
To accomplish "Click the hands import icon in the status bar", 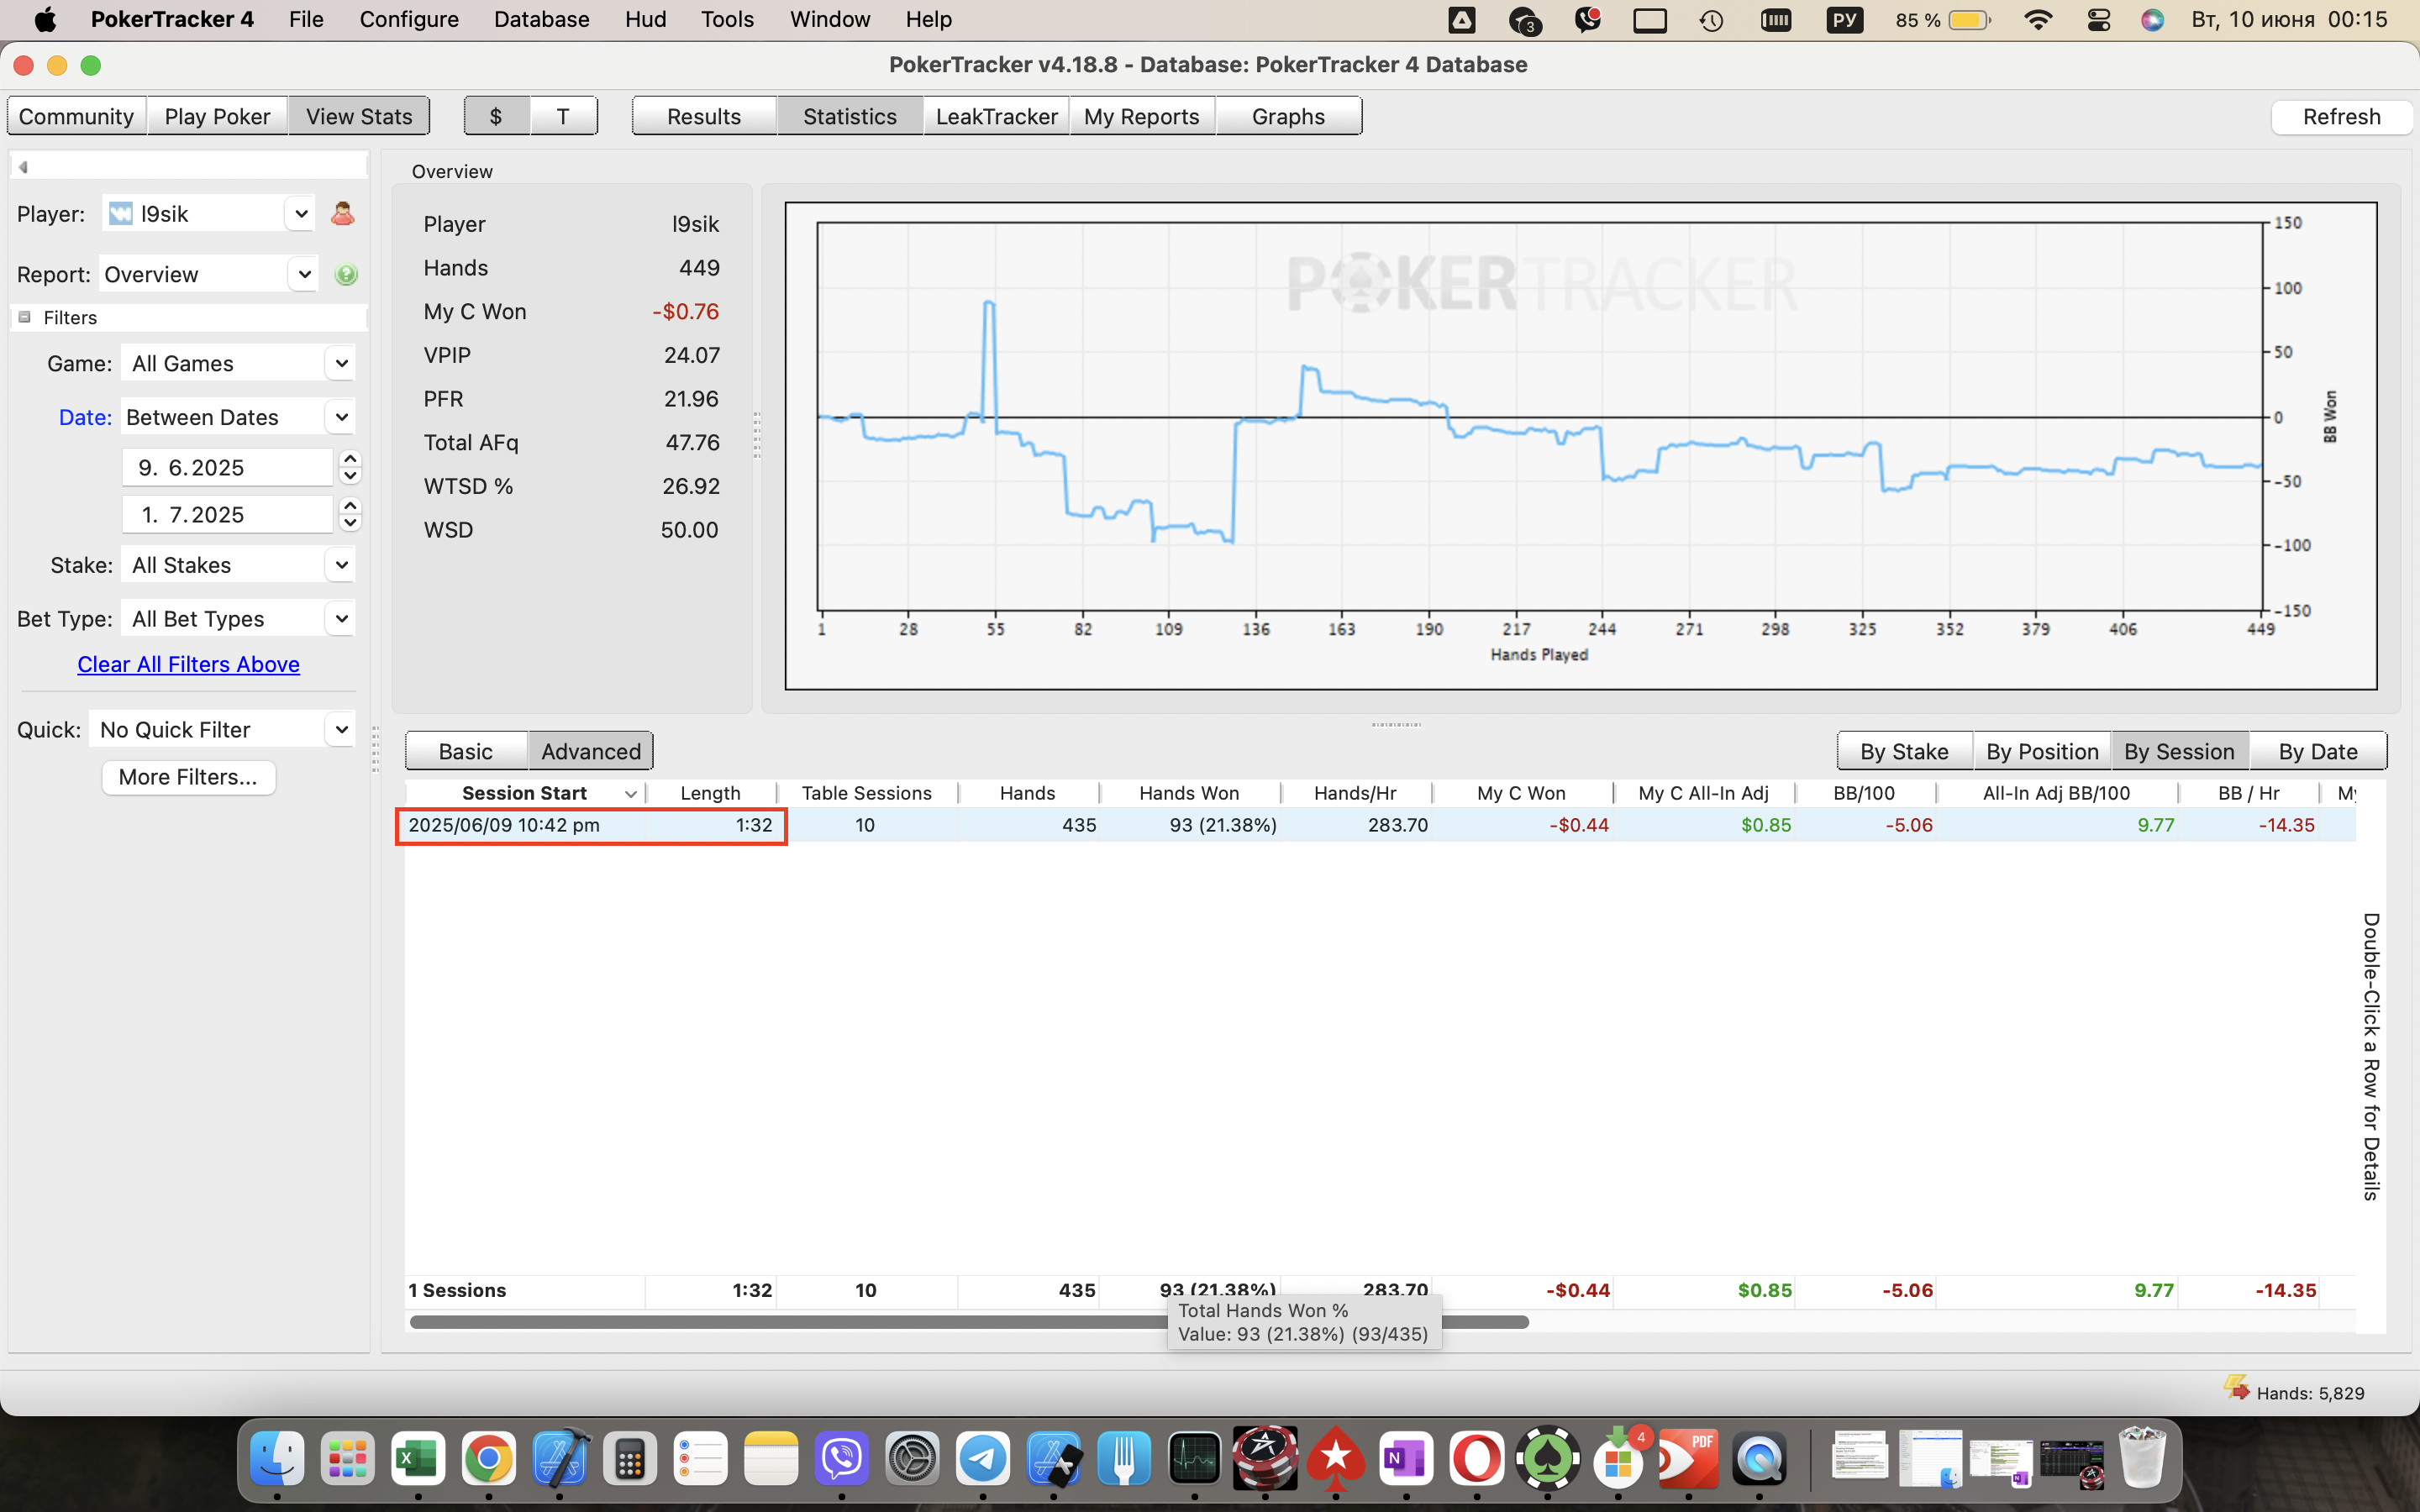I will pyautogui.click(x=2236, y=1388).
